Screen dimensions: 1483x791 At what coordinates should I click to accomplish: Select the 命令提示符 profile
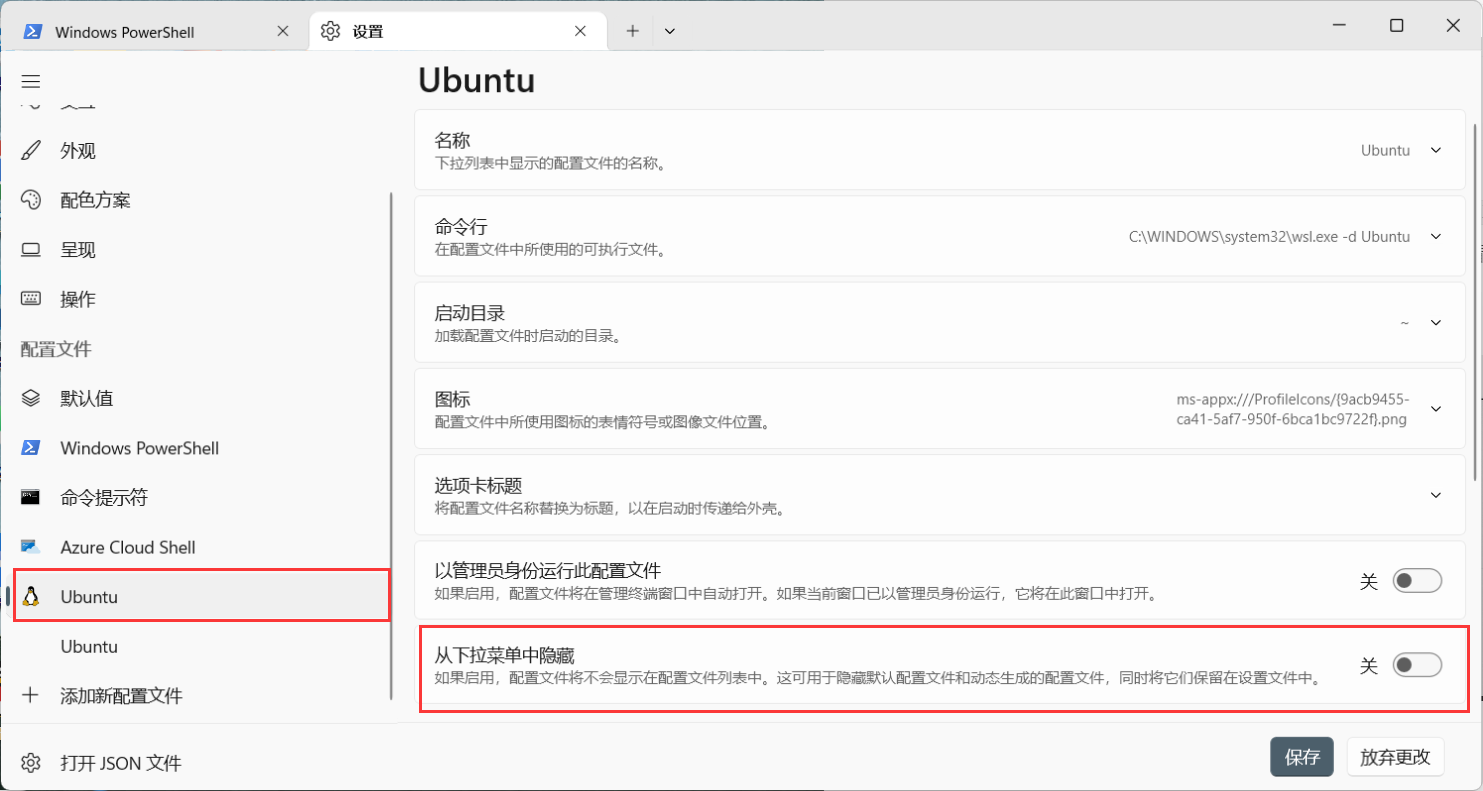point(200,497)
